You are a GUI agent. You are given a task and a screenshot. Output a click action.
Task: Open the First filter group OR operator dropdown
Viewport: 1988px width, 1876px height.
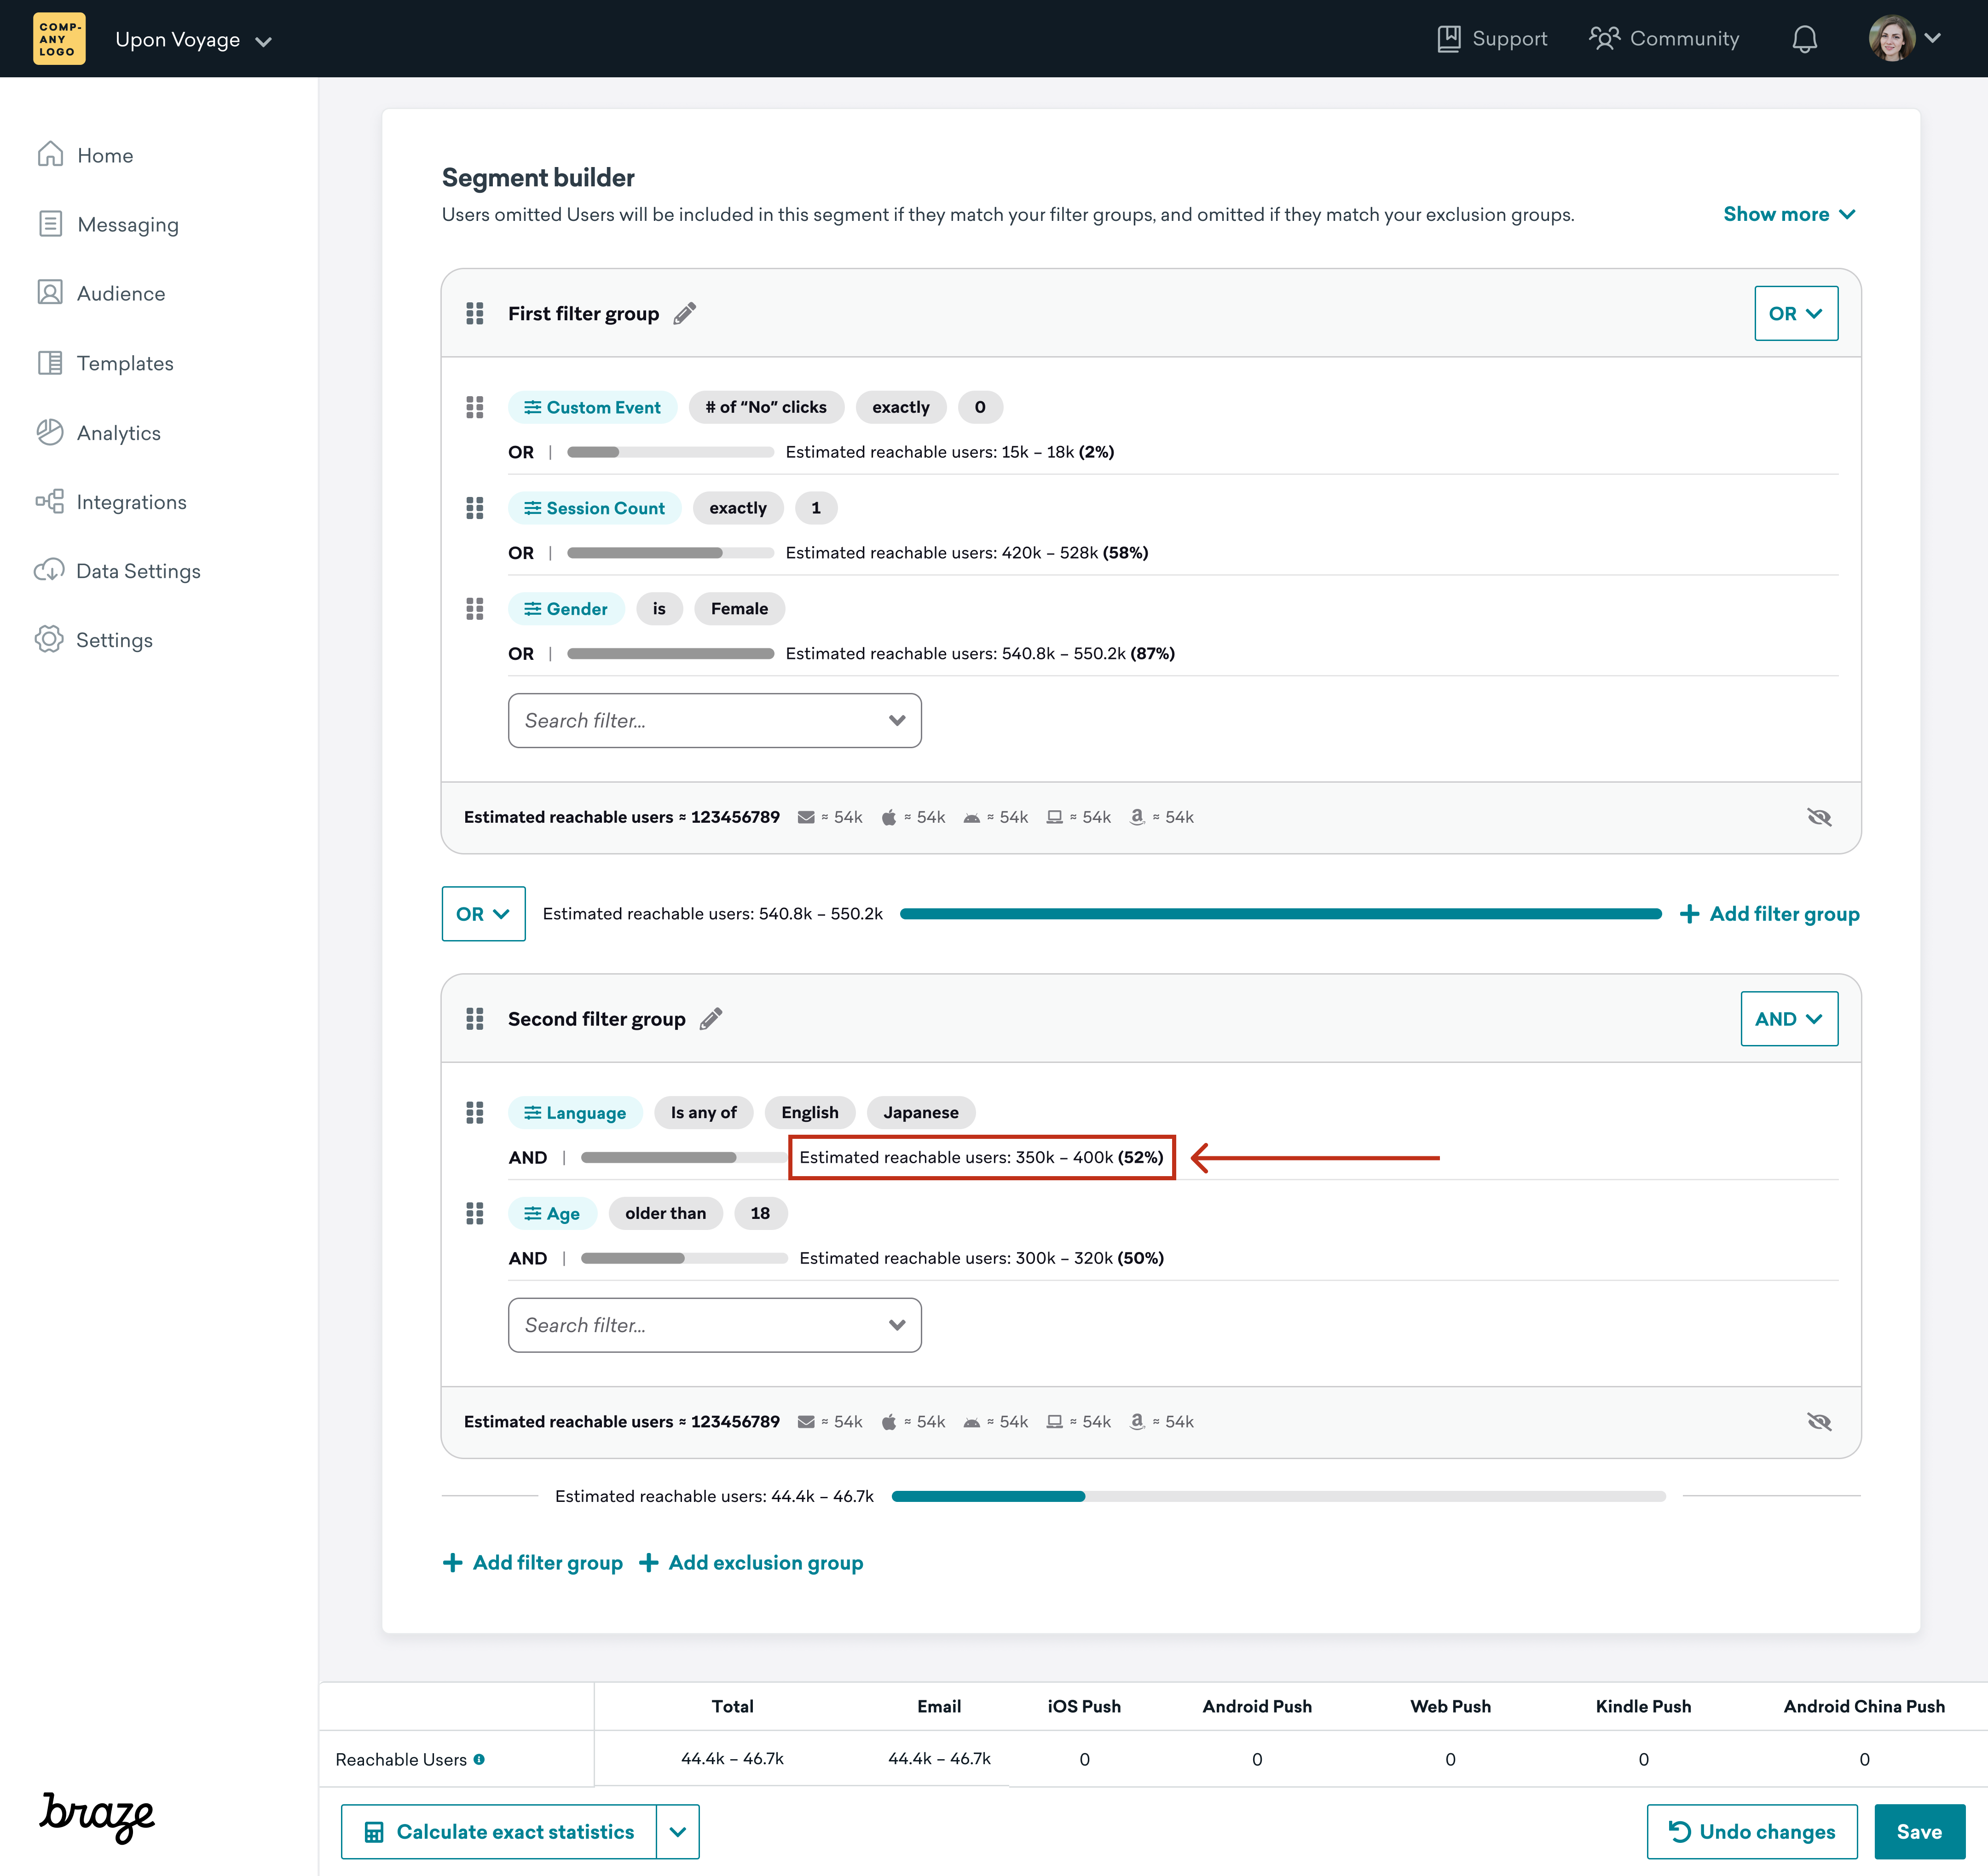[1796, 313]
